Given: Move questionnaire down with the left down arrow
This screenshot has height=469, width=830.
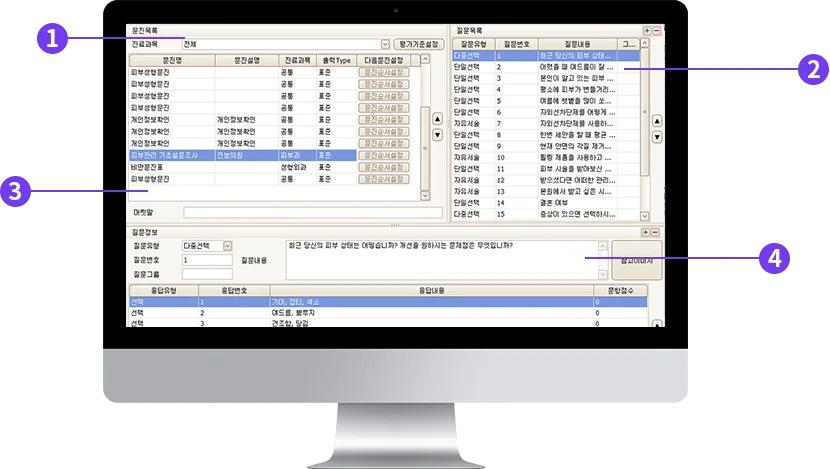Looking at the screenshot, I should click(437, 135).
